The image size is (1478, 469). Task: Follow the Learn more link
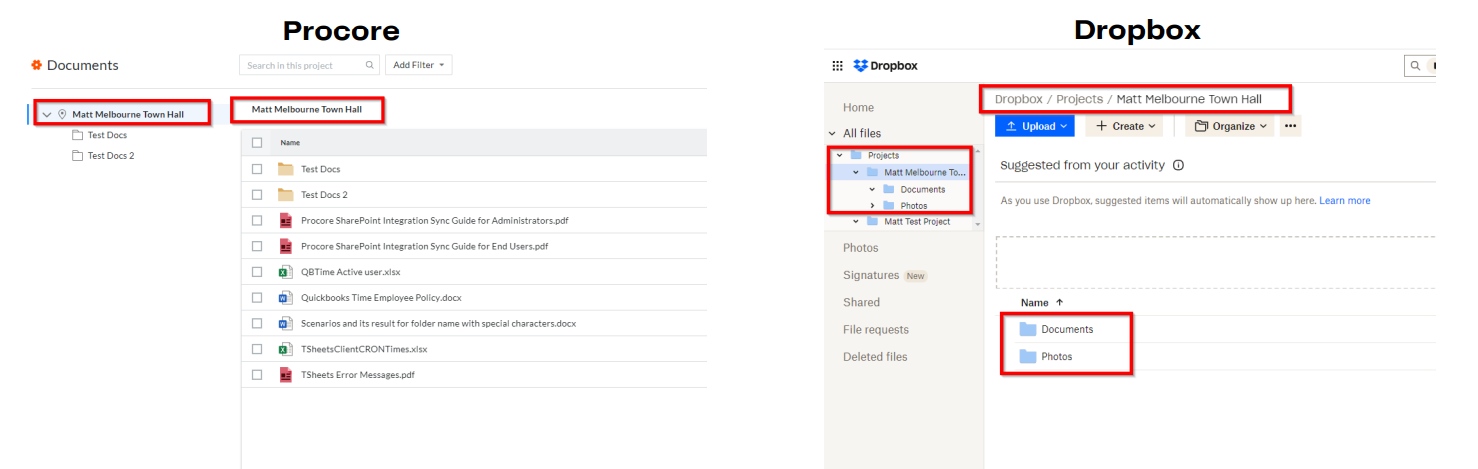(1345, 201)
